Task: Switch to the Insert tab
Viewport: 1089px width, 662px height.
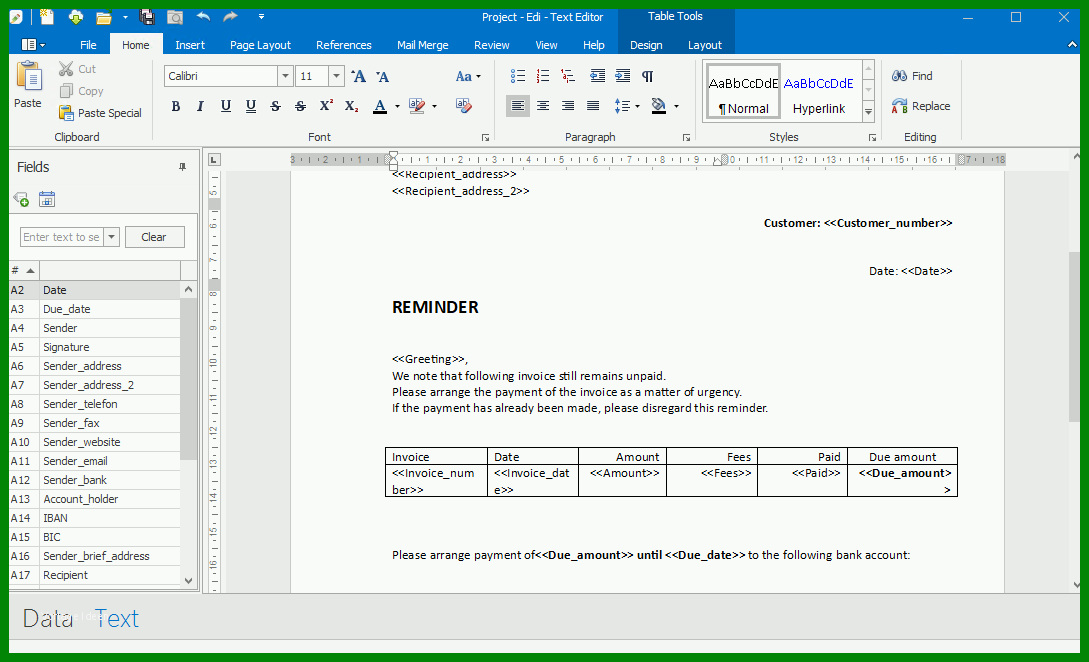Action: coord(190,45)
